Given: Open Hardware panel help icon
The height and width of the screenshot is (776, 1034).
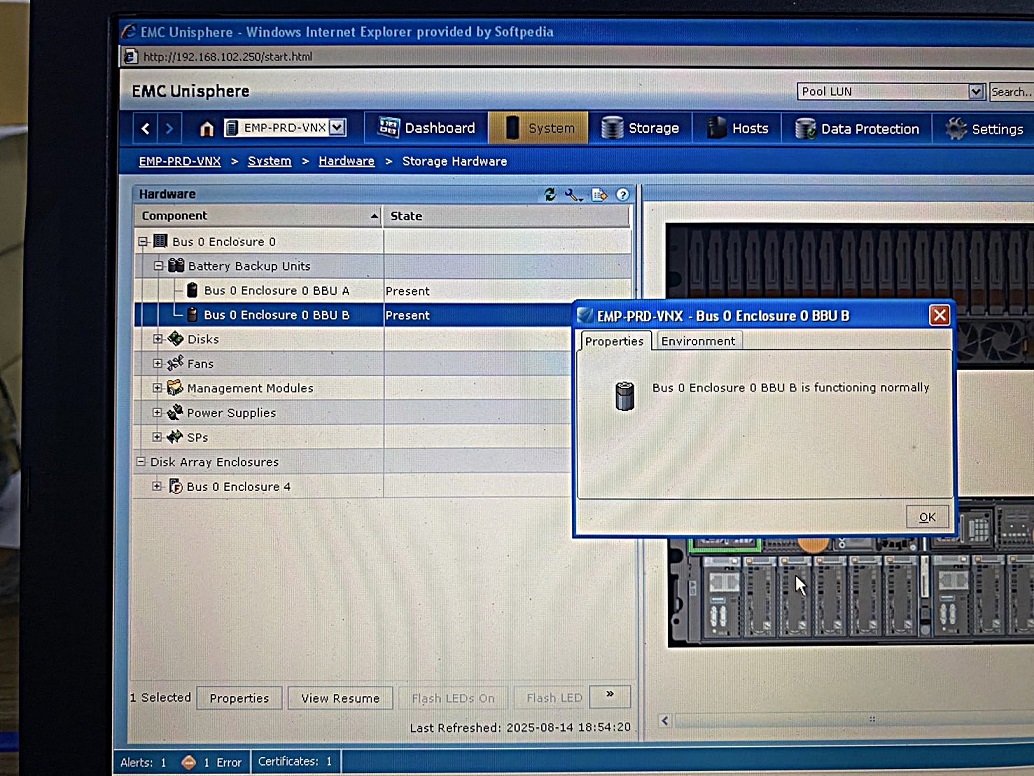Looking at the screenshot, I should coord(622,194).
